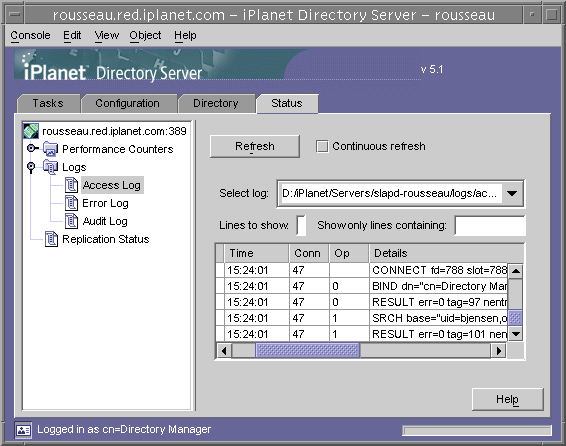Click the log table scroll up arrow
The width and height of the screenshot is (566, 446).
pos(515,271)
